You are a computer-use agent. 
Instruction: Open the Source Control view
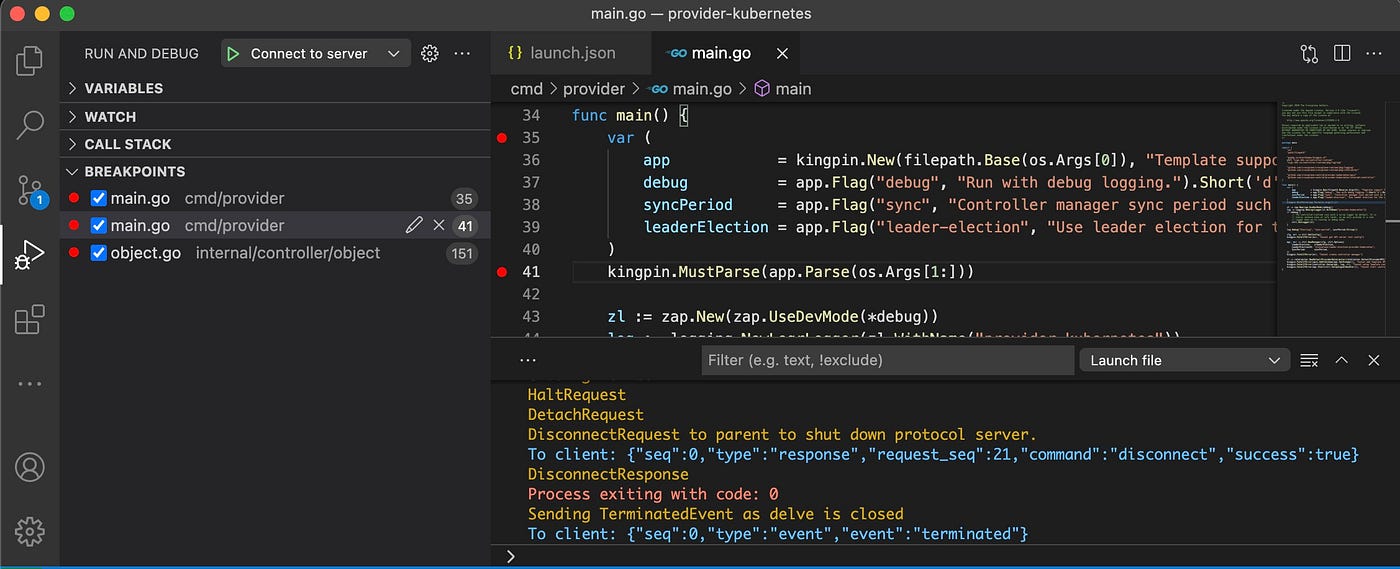(x=30, y=190)
